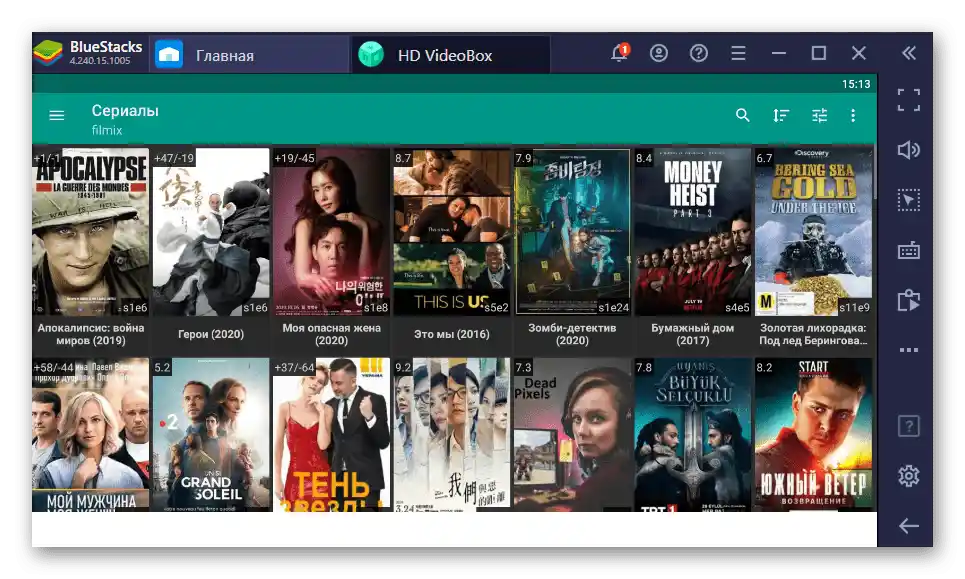Viewport: 965px width, 579px height.
Task: Open Büyük Selçuklu poster
Action: coord(692,435)
